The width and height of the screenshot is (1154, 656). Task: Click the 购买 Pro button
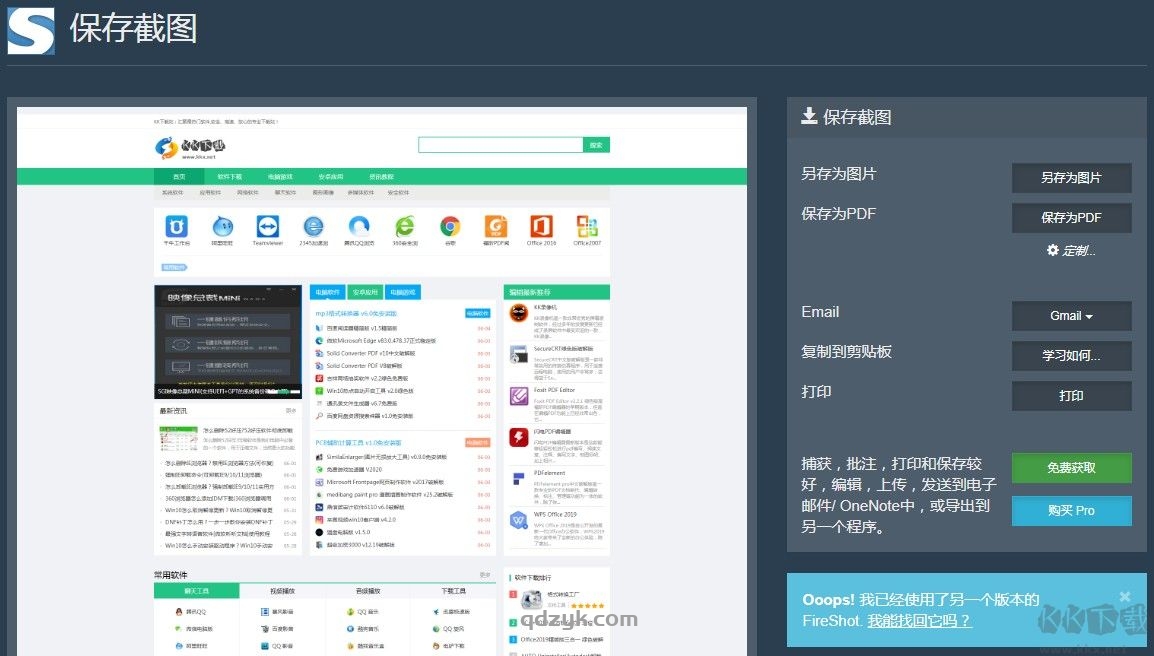[1071, 511]
